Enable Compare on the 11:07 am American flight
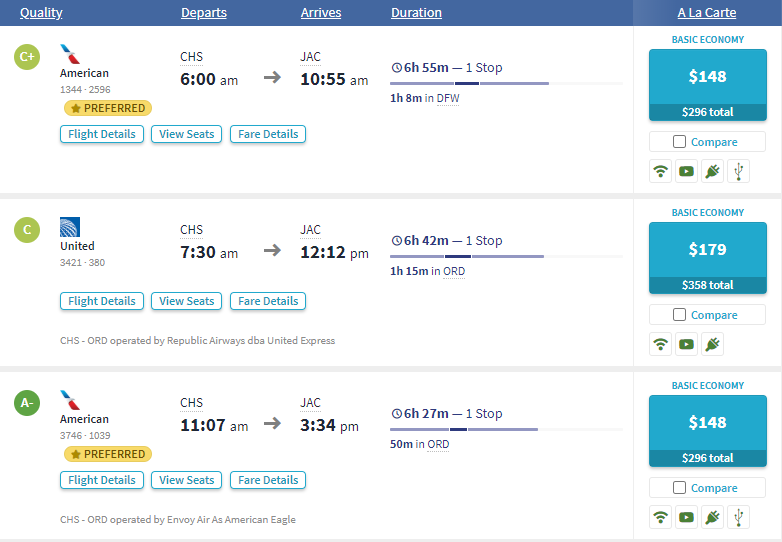Image resolution: width=782 pixels, height=542 pixels. click(x=680, y=488)
